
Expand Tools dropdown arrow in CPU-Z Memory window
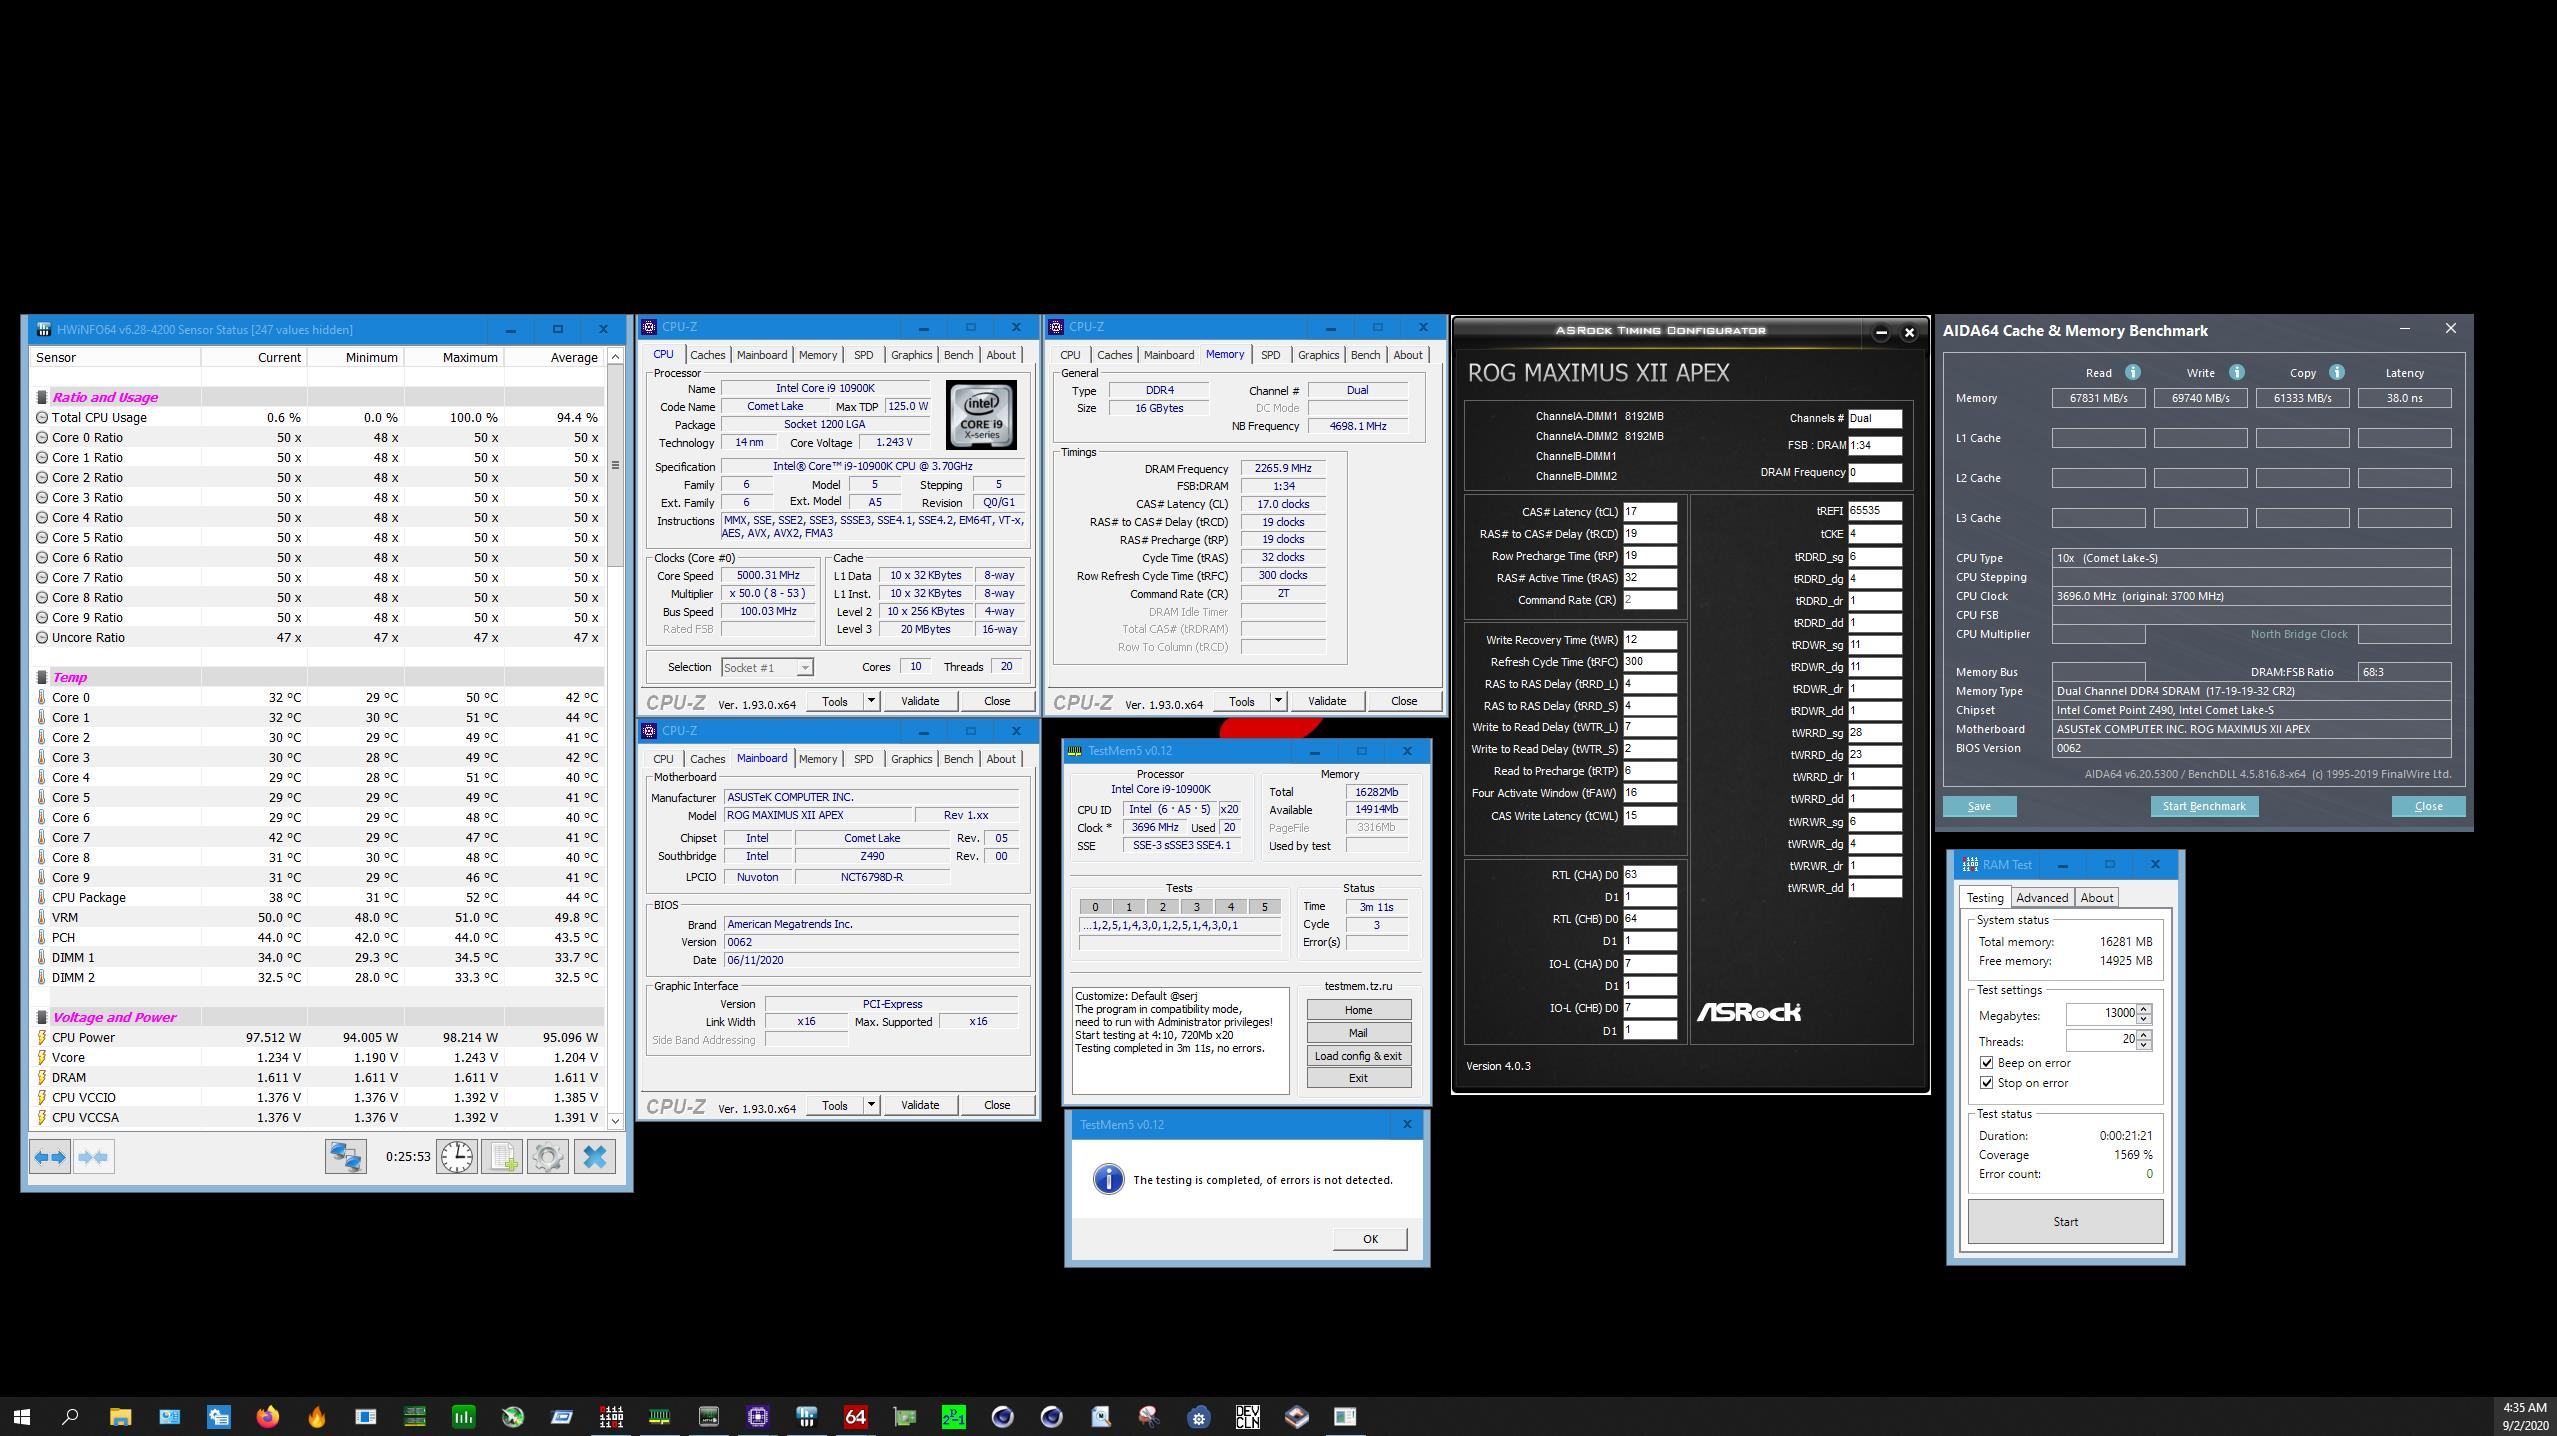pos(1278,701)
